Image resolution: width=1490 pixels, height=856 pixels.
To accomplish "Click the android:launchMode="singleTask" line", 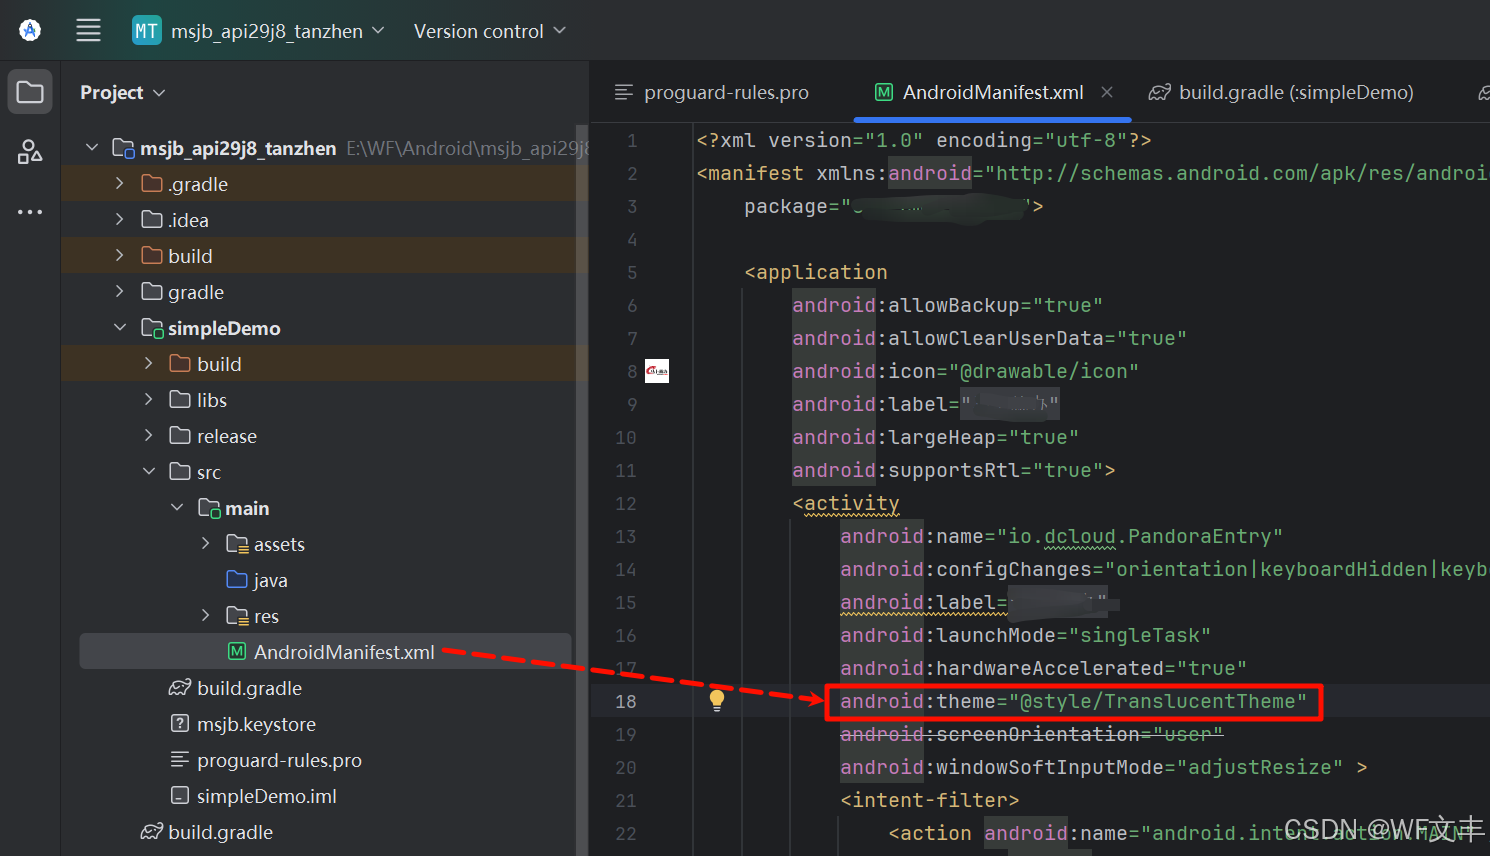I will click(x=1026, y=635).
